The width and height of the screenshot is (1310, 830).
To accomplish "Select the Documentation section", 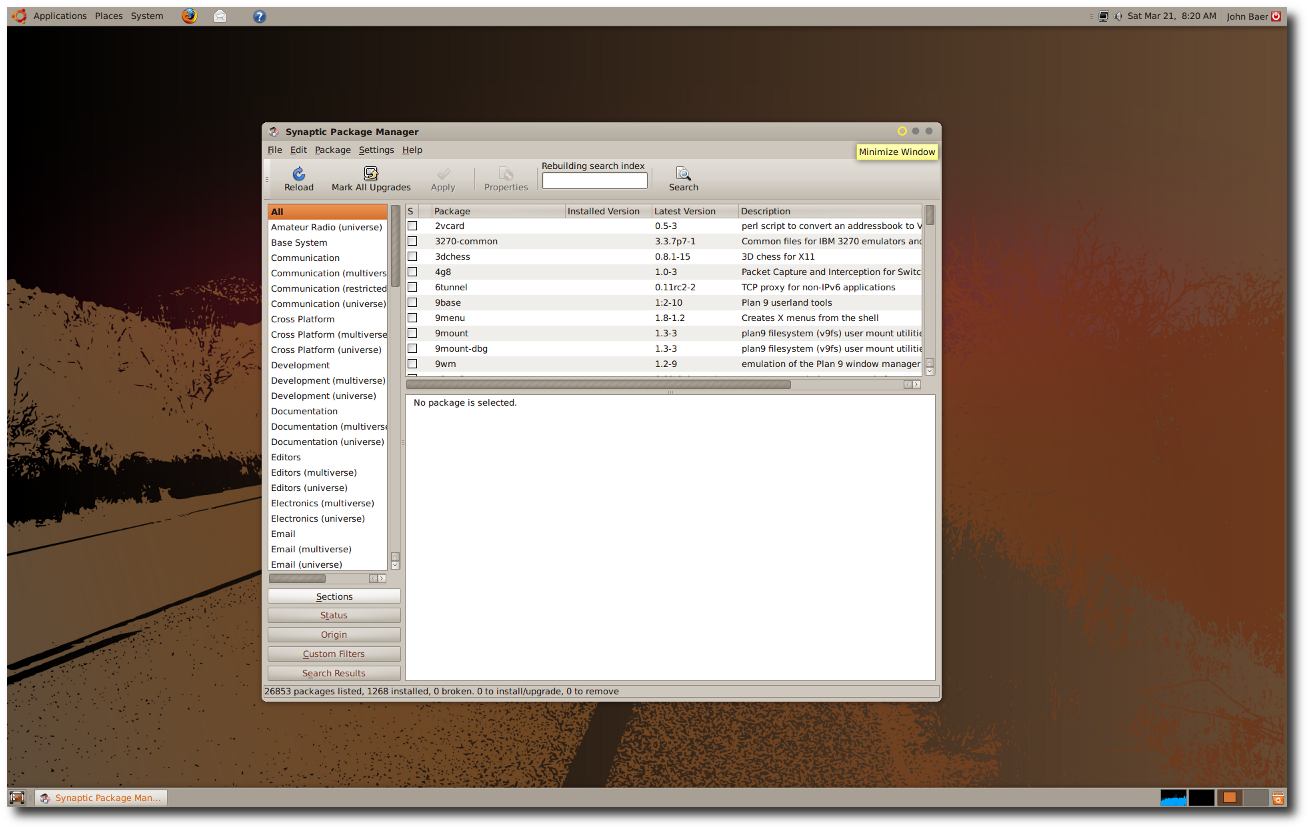I will [x=327, y=411].
